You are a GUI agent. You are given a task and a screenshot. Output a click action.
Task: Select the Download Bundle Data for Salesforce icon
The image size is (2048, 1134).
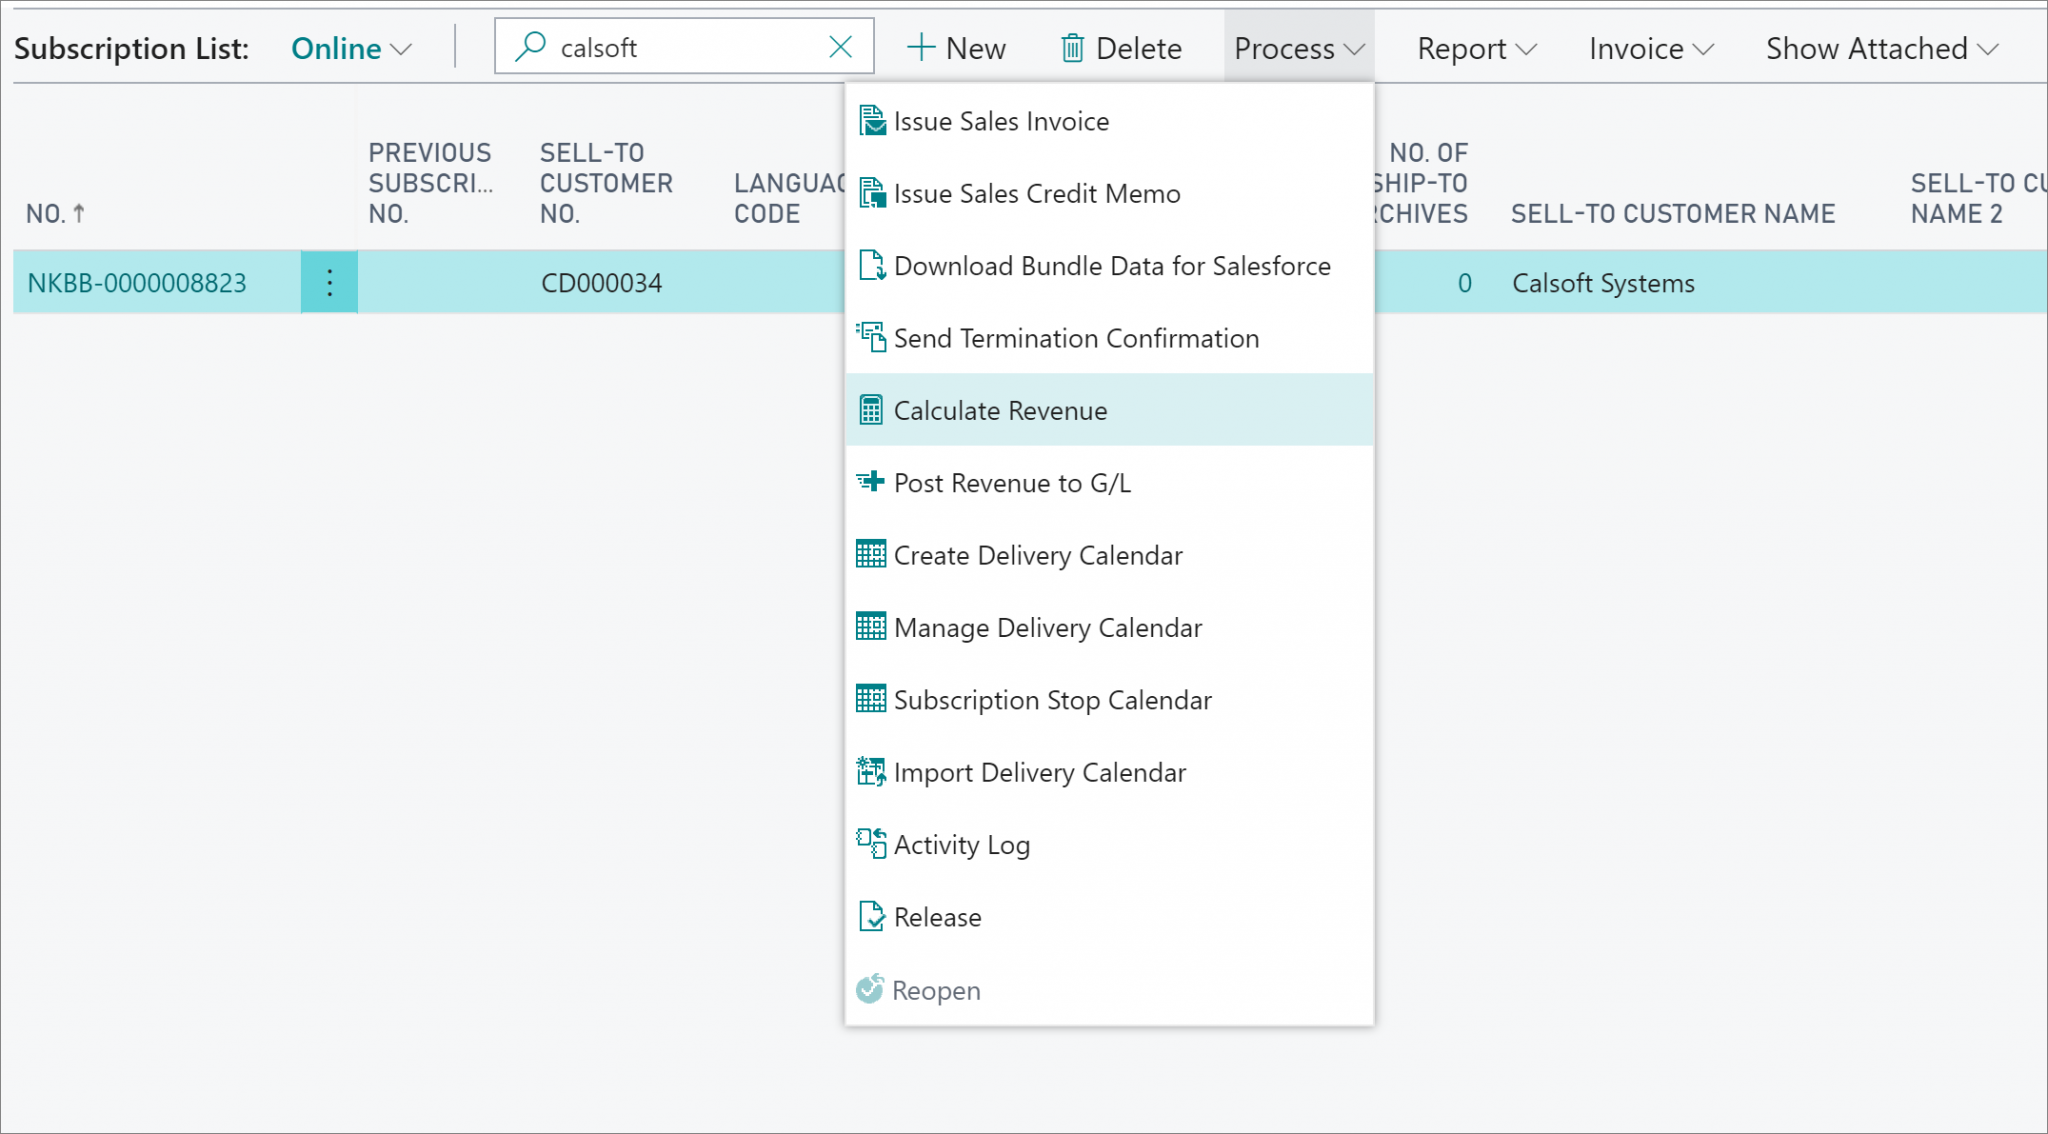click(x=872, y=265)
